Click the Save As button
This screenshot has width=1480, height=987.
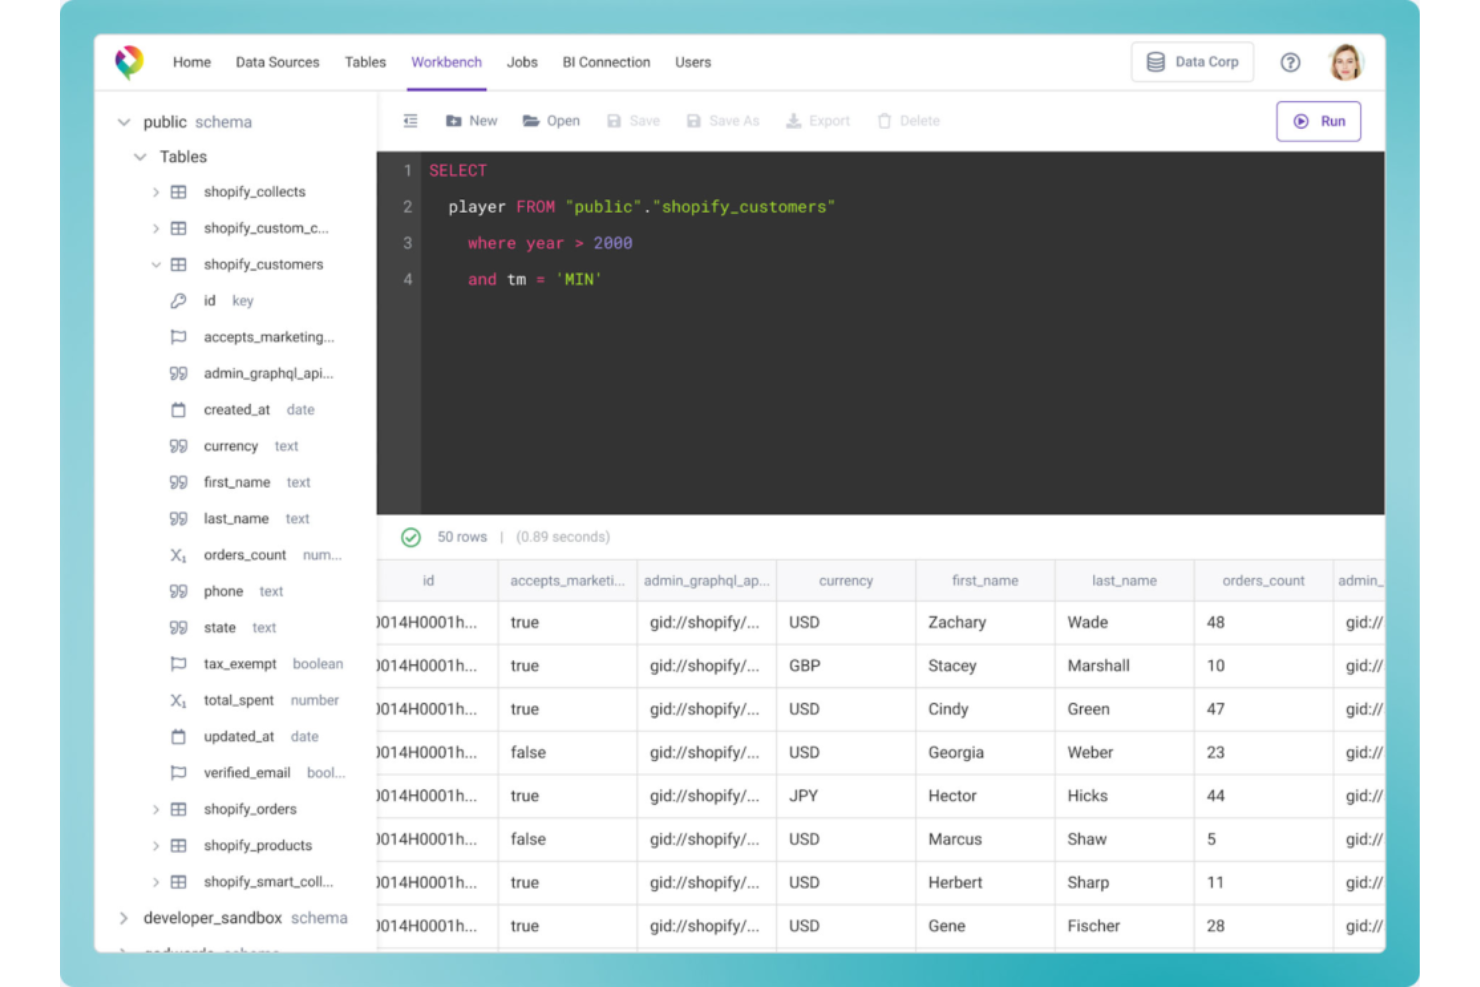(x=722, y=121)
